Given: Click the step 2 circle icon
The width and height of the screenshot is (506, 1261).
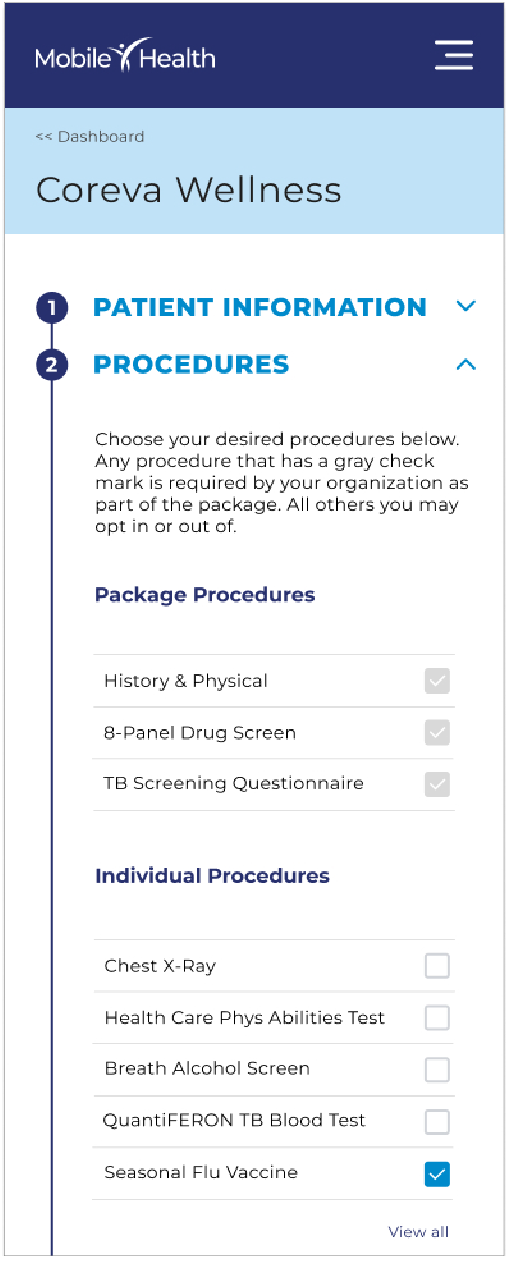Looking at the screenshot, I should [52, 365].
